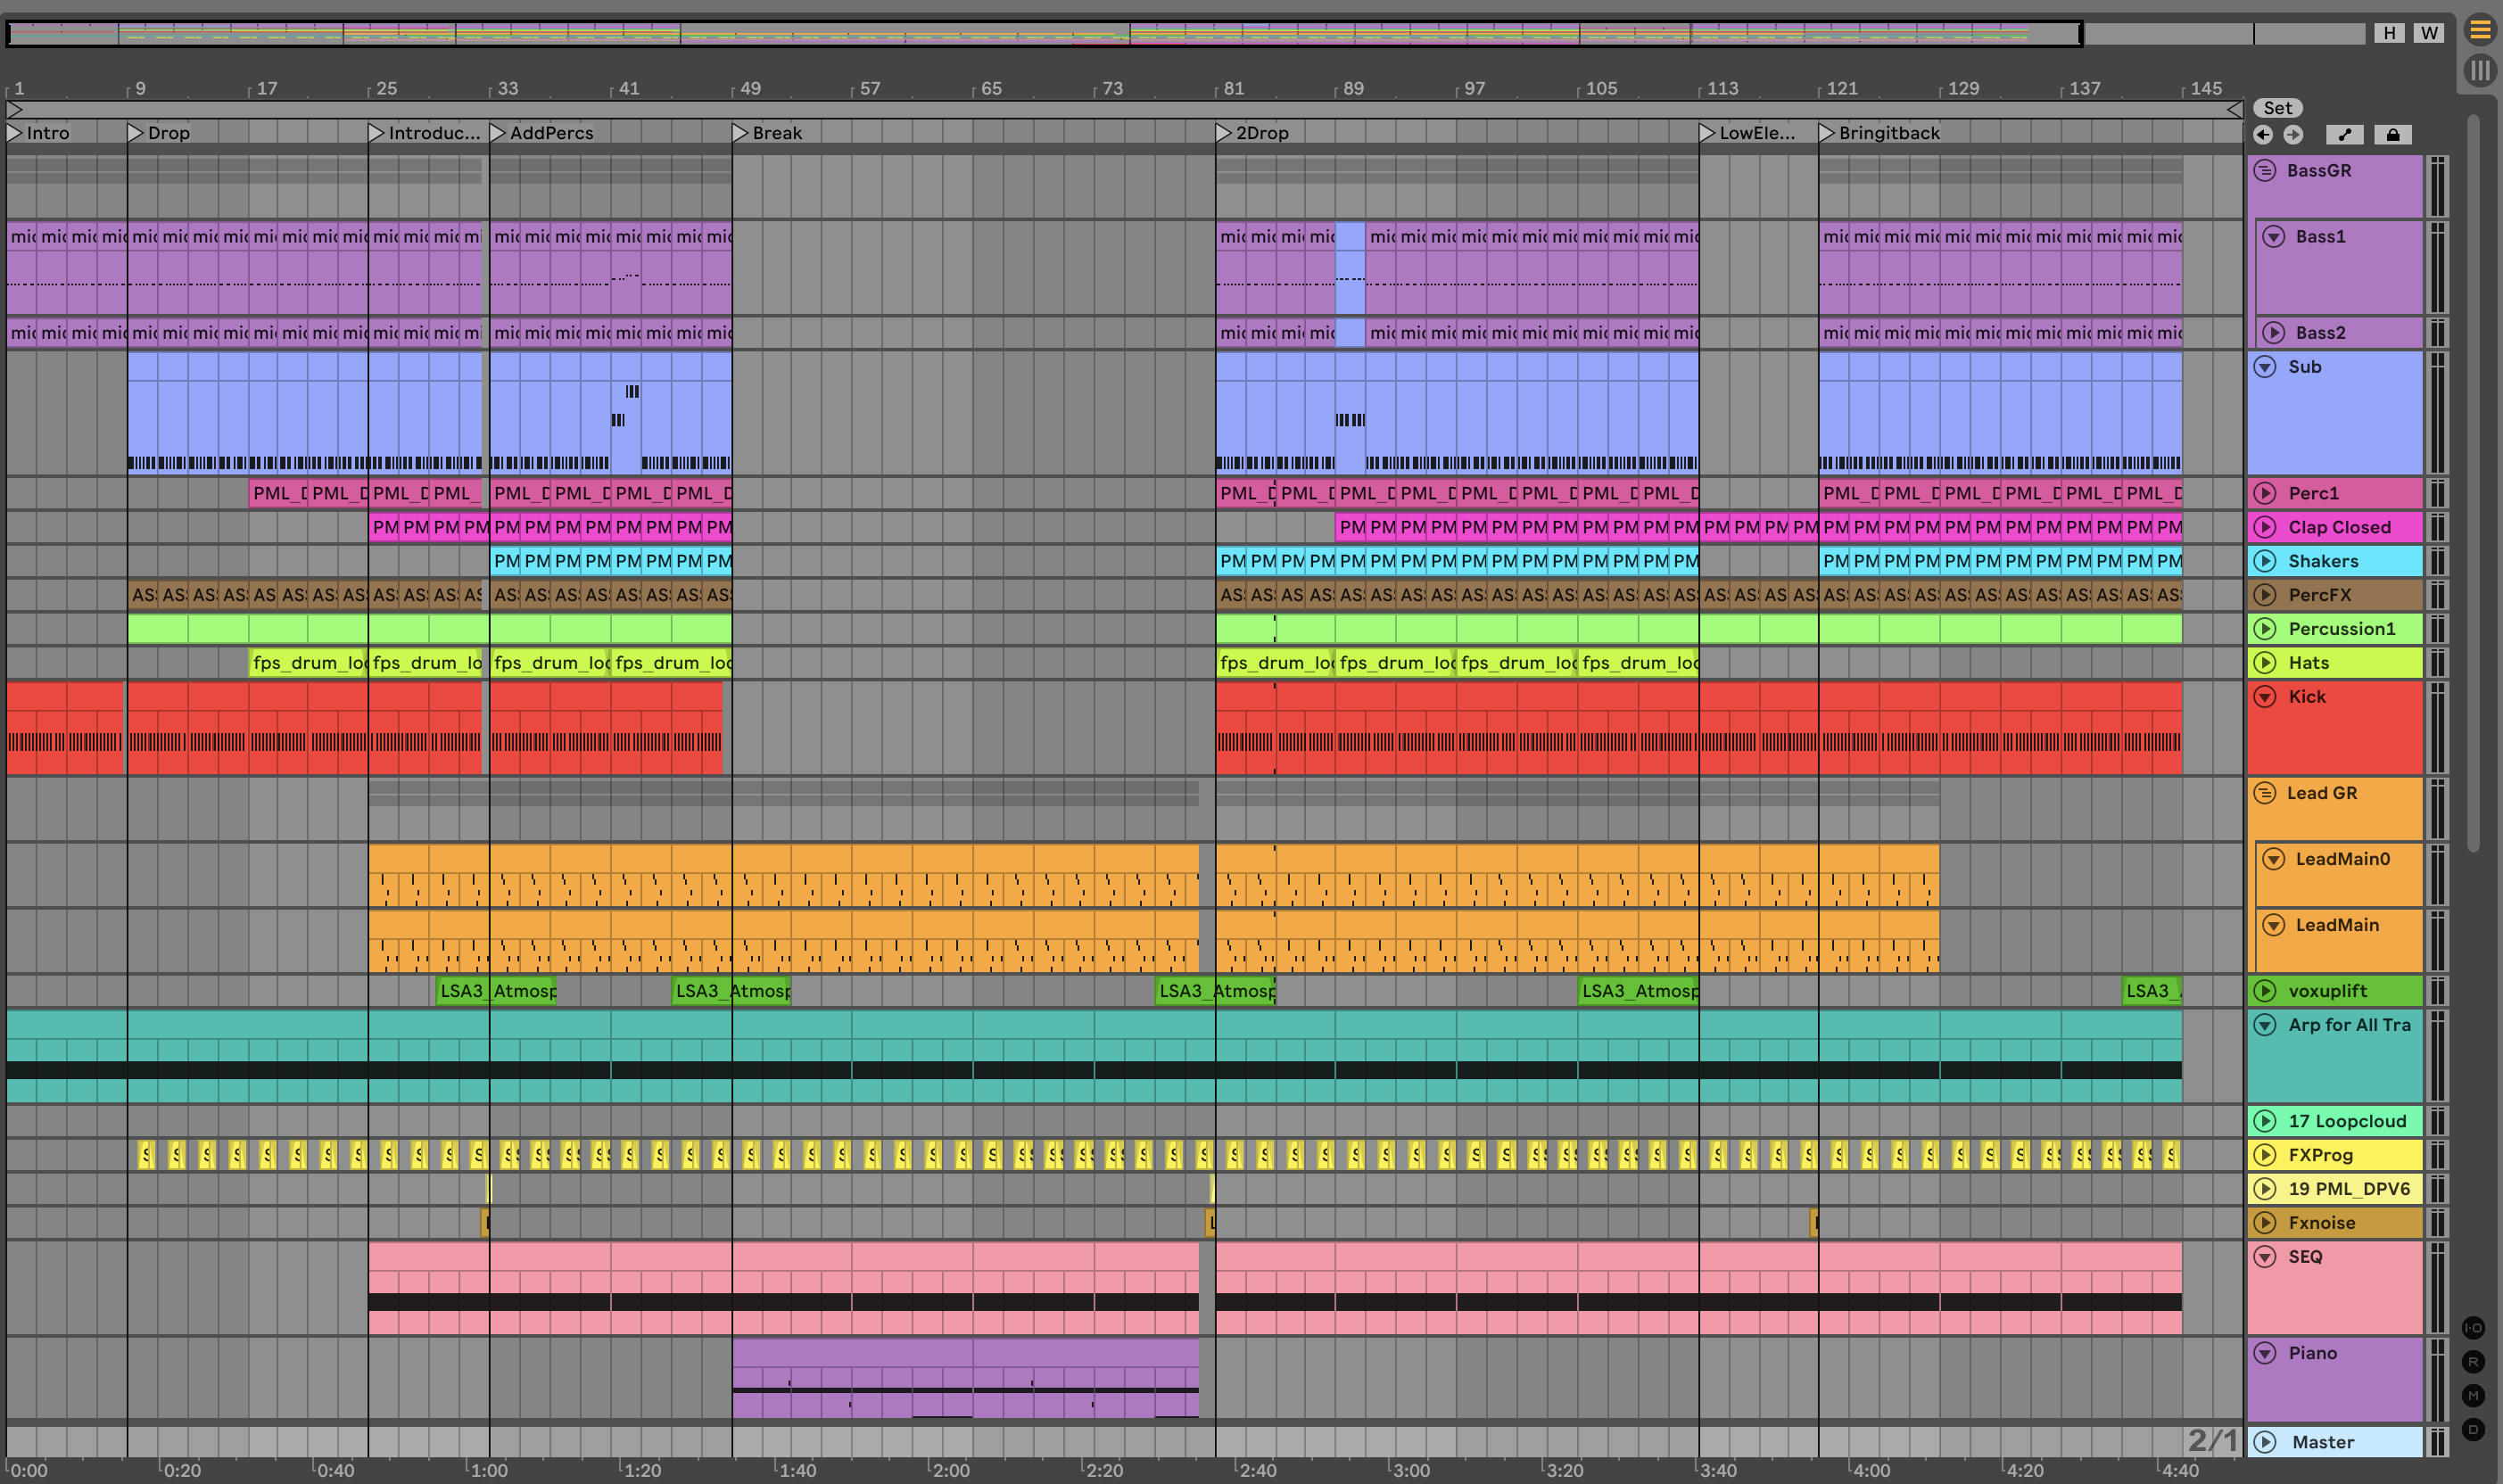Viewport: 2503px width, 1484px height.
Task: Switch to Session view selector icon
Action: click(x=2480, y=71)
